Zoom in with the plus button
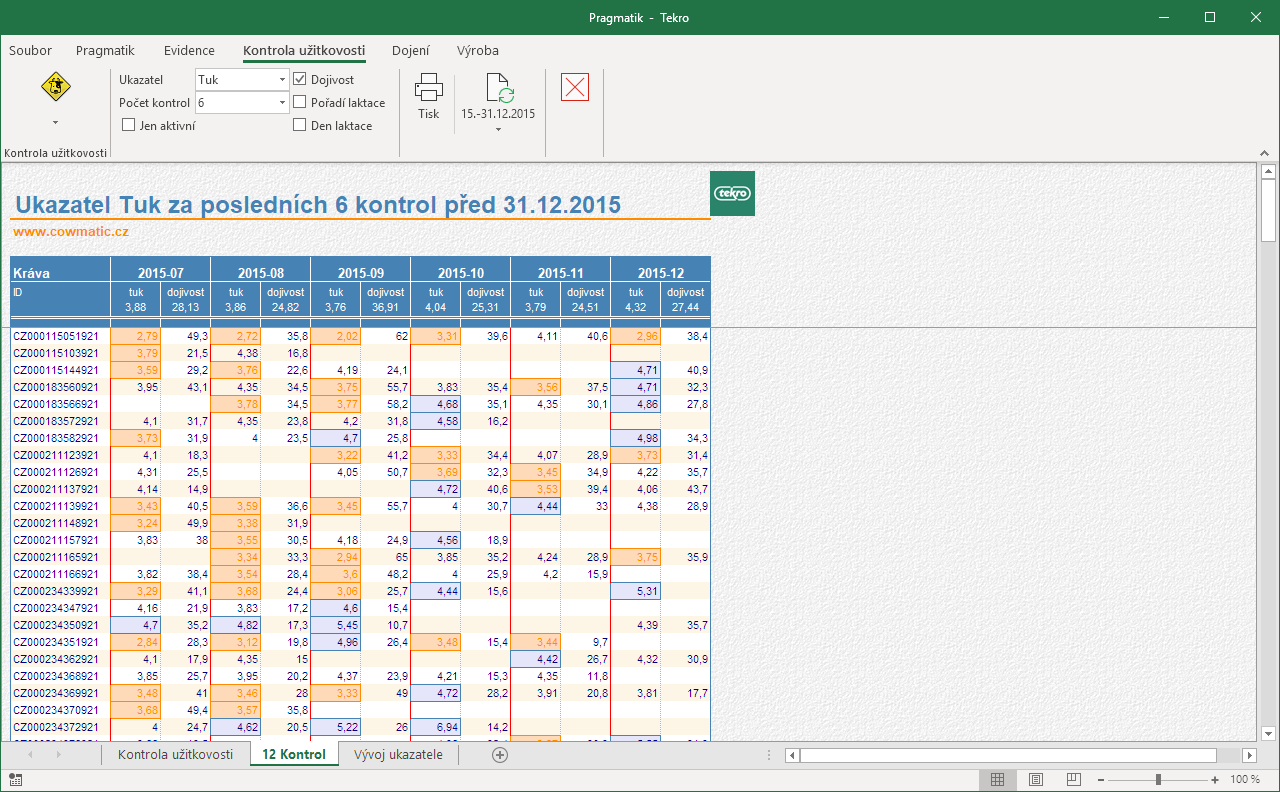Viewport: 1280px width, 792px height. [1215, 779]
